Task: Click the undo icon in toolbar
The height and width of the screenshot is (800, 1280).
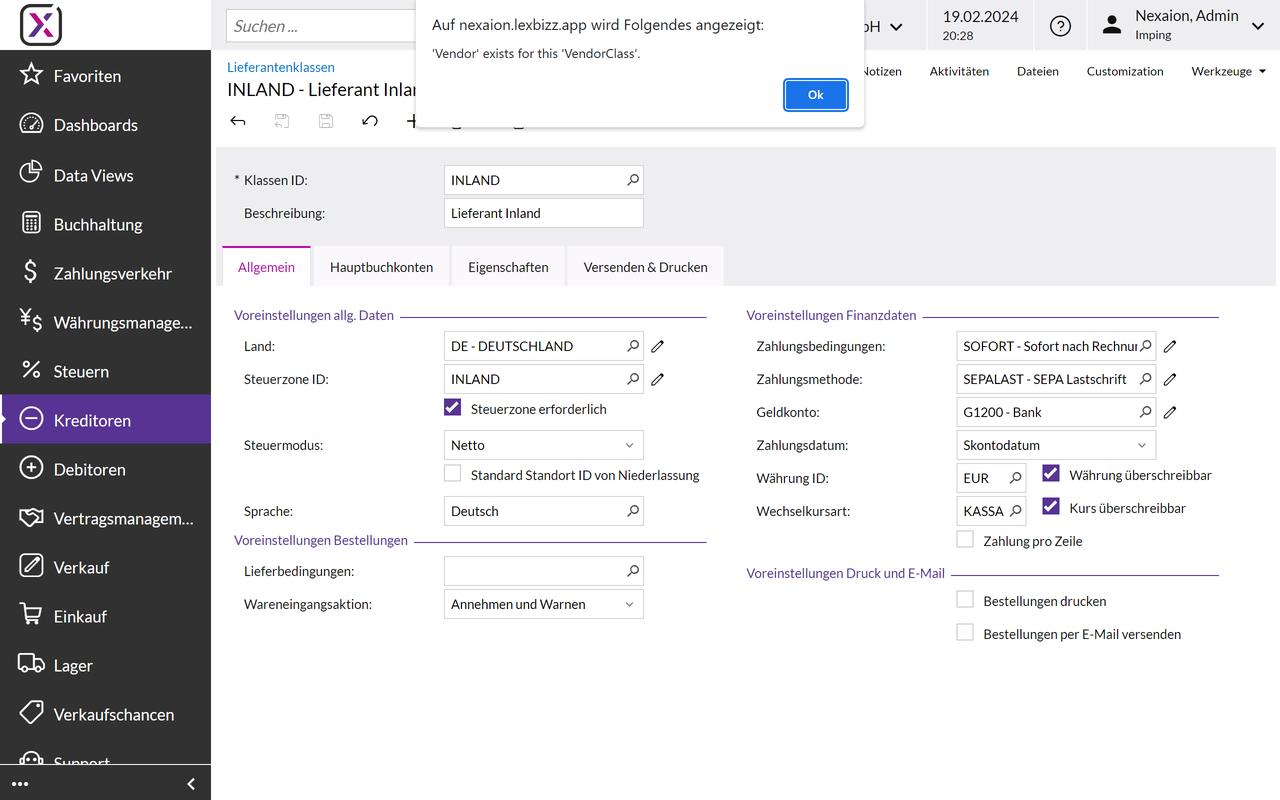Action: click(x=370, y=121)
